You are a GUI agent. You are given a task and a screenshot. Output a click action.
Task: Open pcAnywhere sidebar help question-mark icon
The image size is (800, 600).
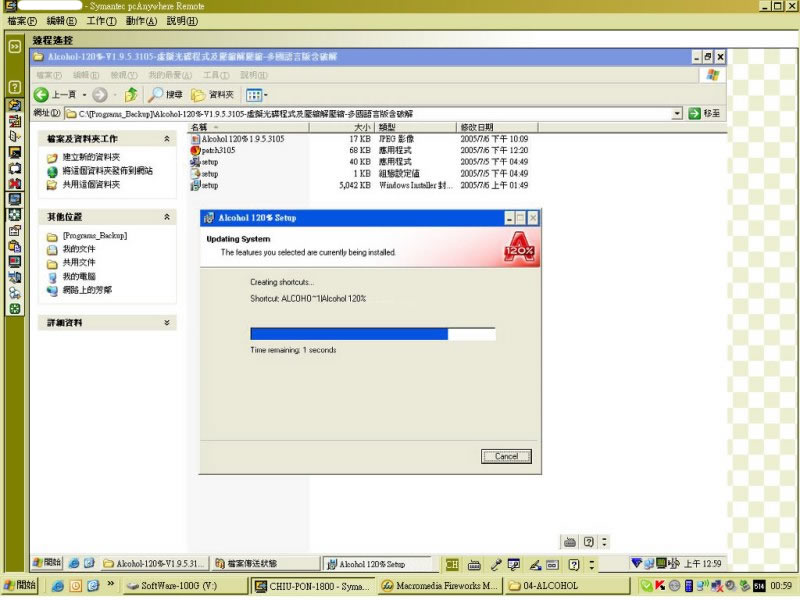pos(14,87)
